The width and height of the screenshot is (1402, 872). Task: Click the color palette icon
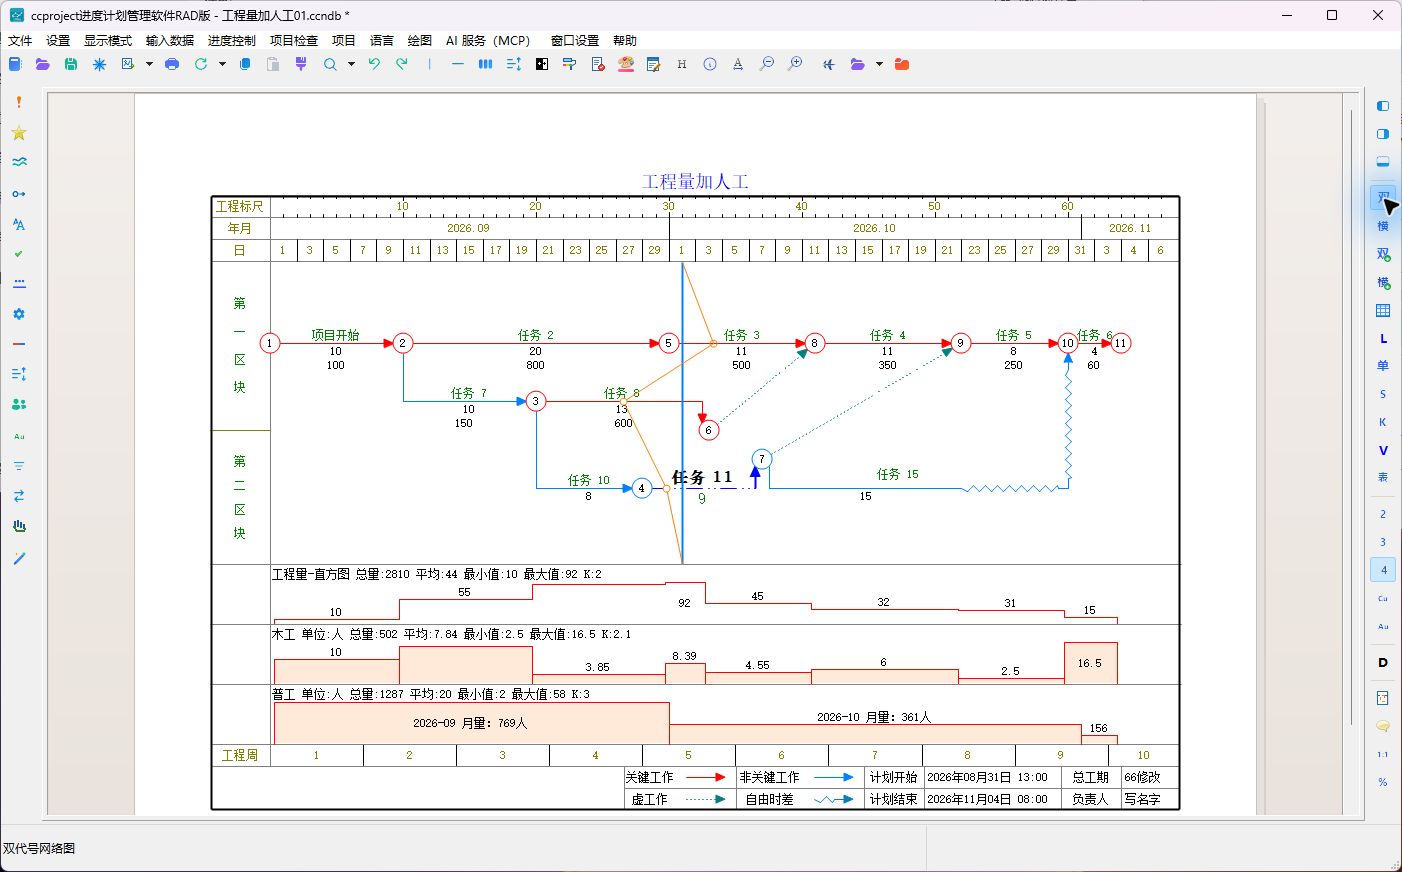tap(626, 64)
